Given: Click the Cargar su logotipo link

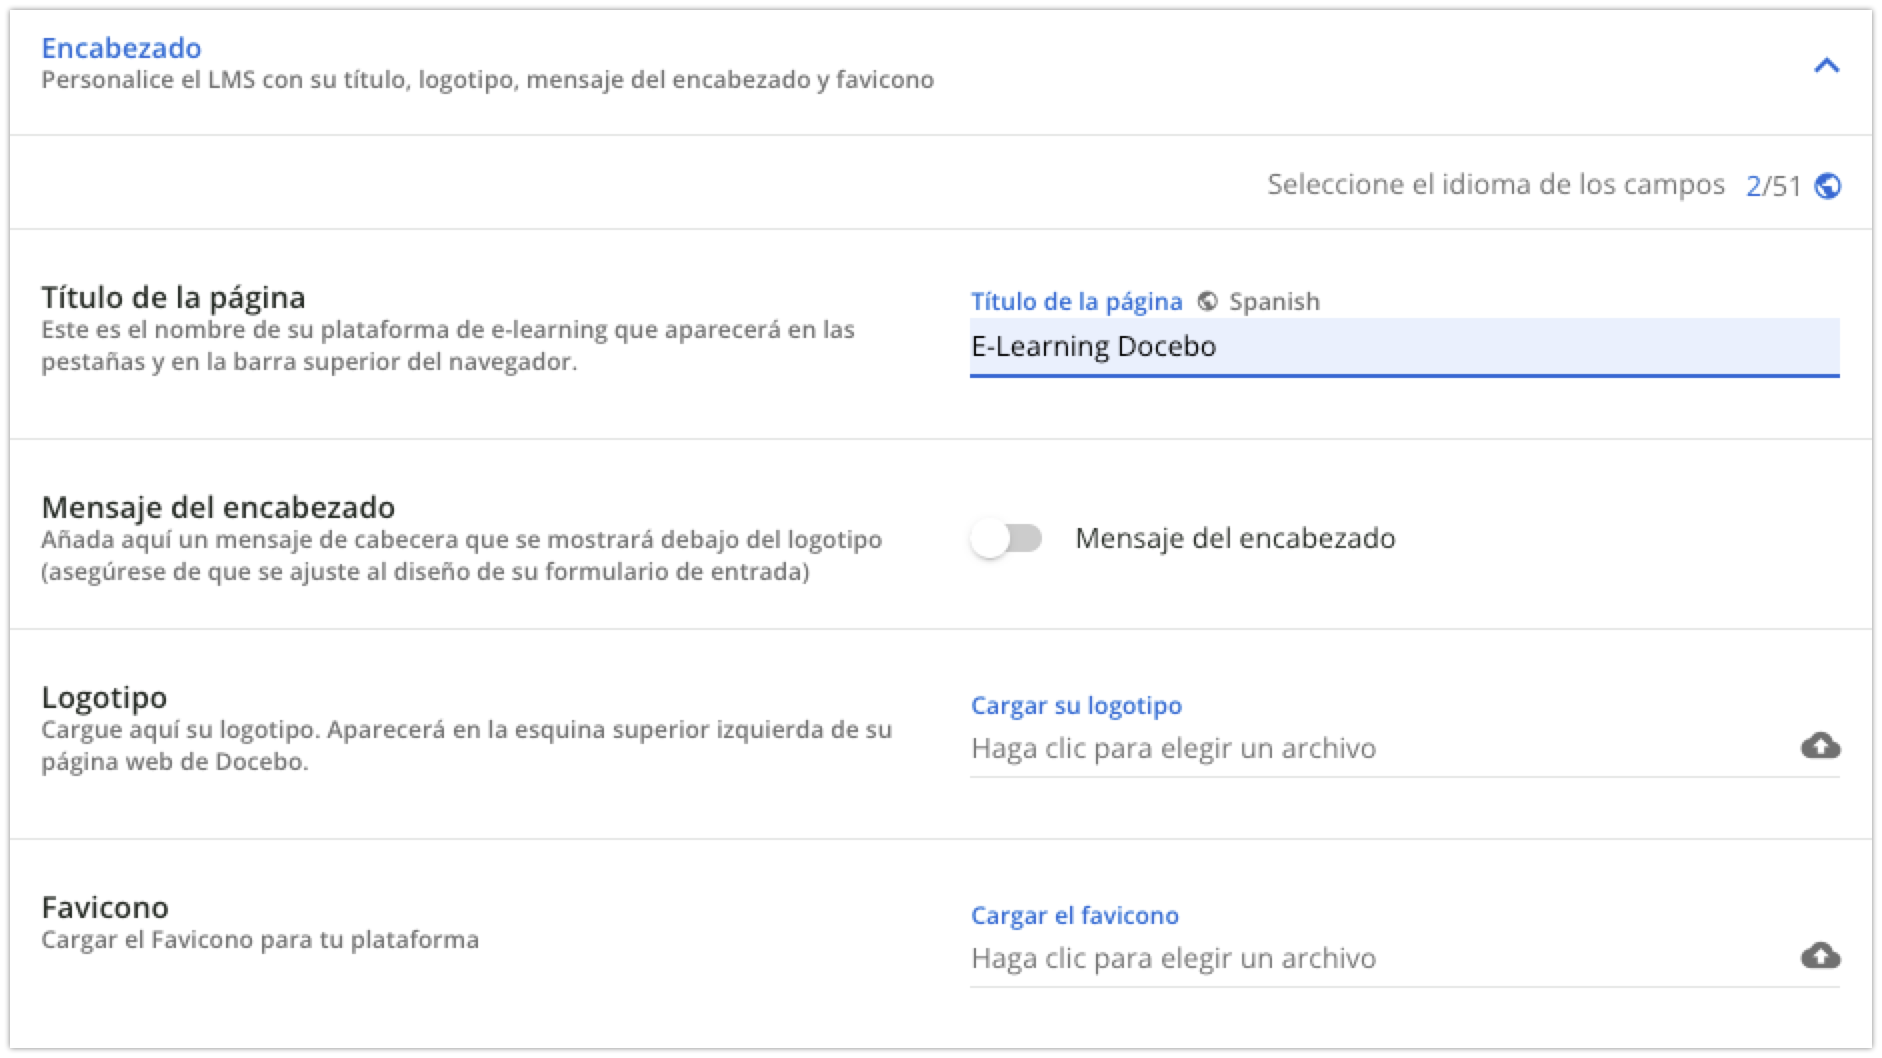Looking at the screenshot, I should tap(1075, 705).
